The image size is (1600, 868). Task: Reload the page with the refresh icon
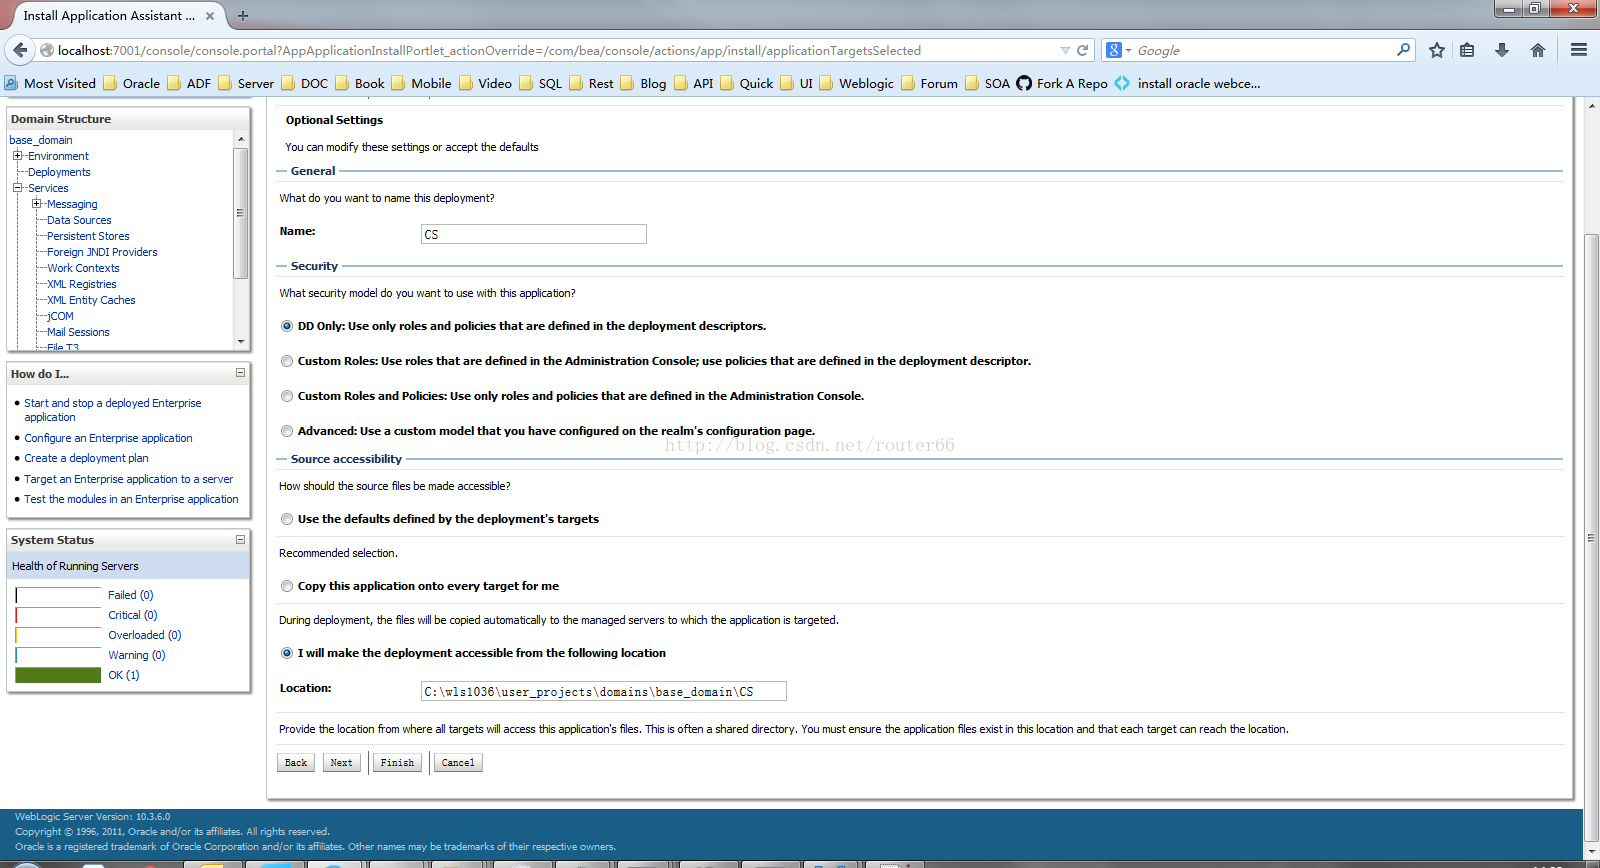pos(1082,50)
